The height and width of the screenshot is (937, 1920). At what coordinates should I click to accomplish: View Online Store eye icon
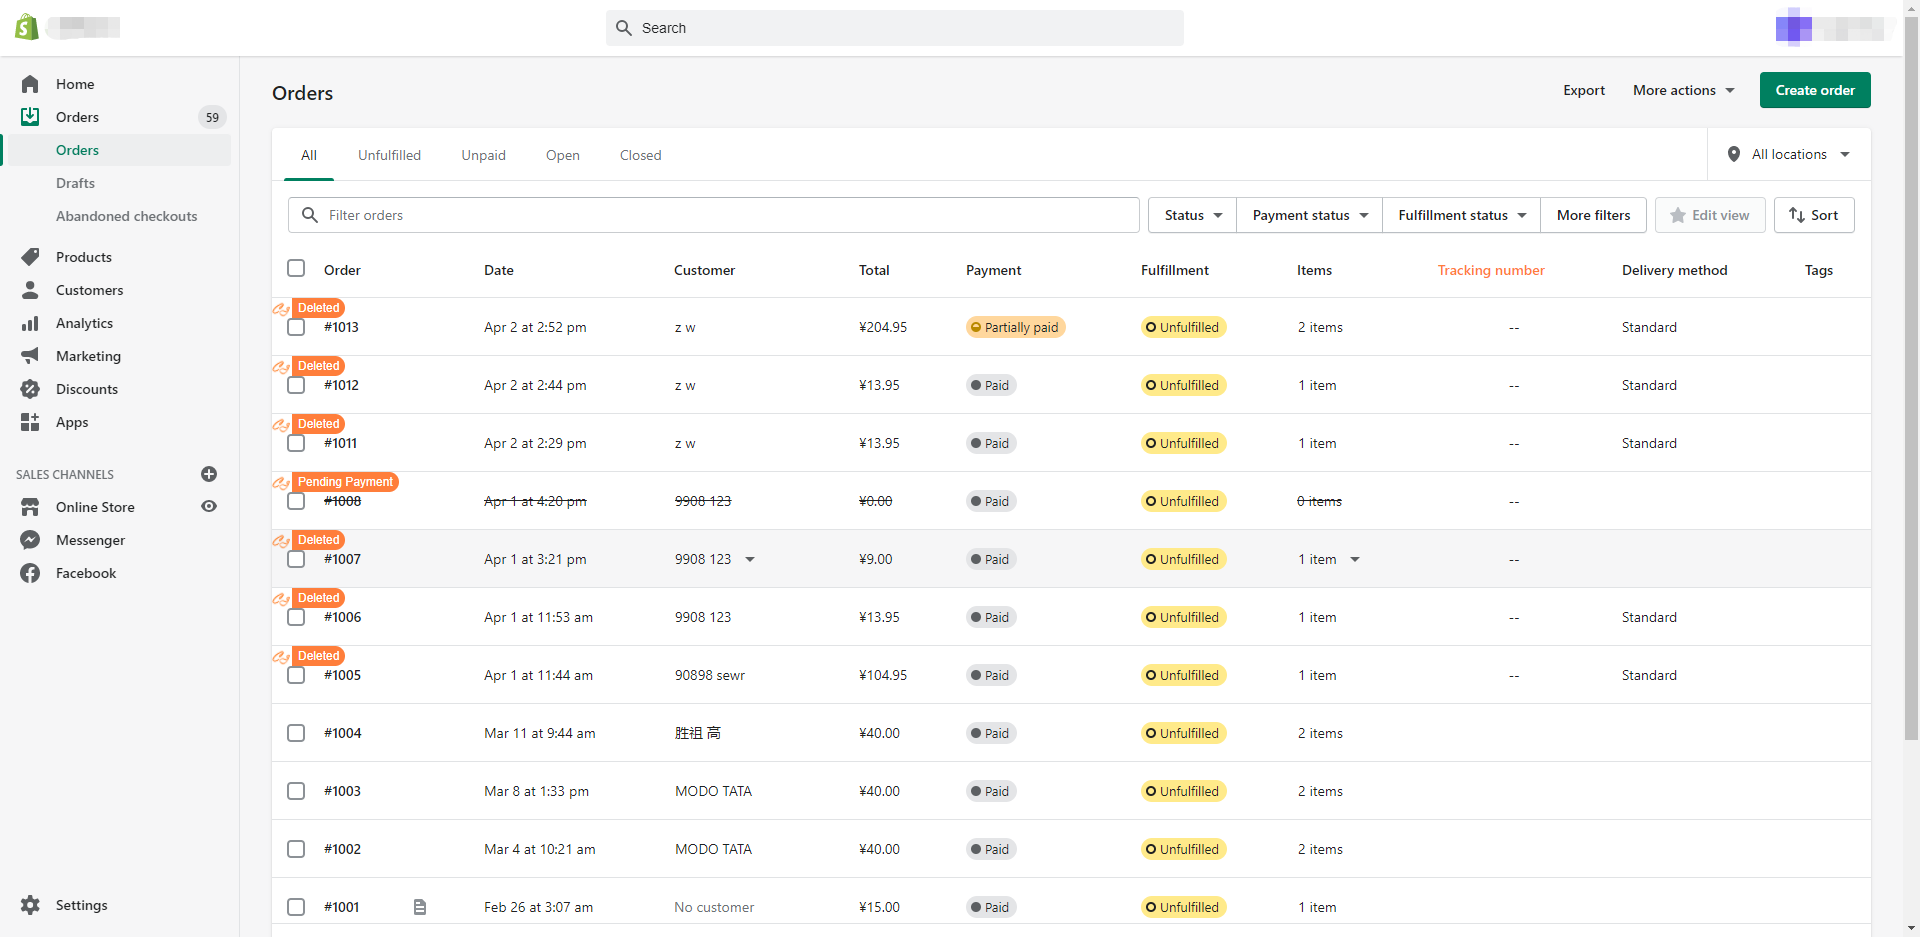pyautogui.click(x=209, y=507)
